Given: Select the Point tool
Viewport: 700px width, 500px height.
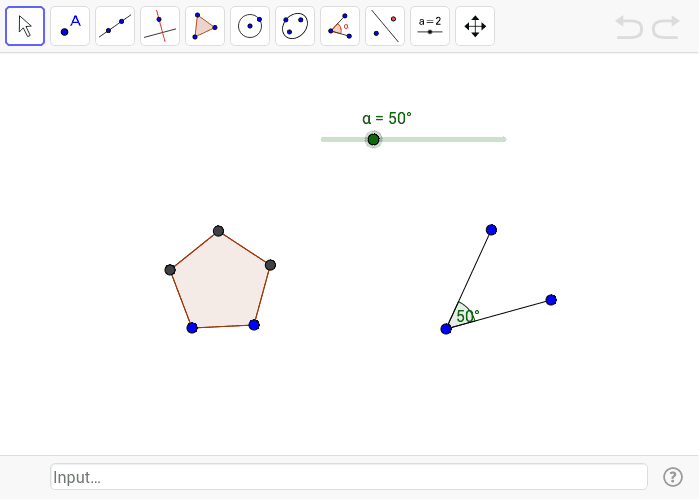Looking at the screenshot, I should pos(70,26).
